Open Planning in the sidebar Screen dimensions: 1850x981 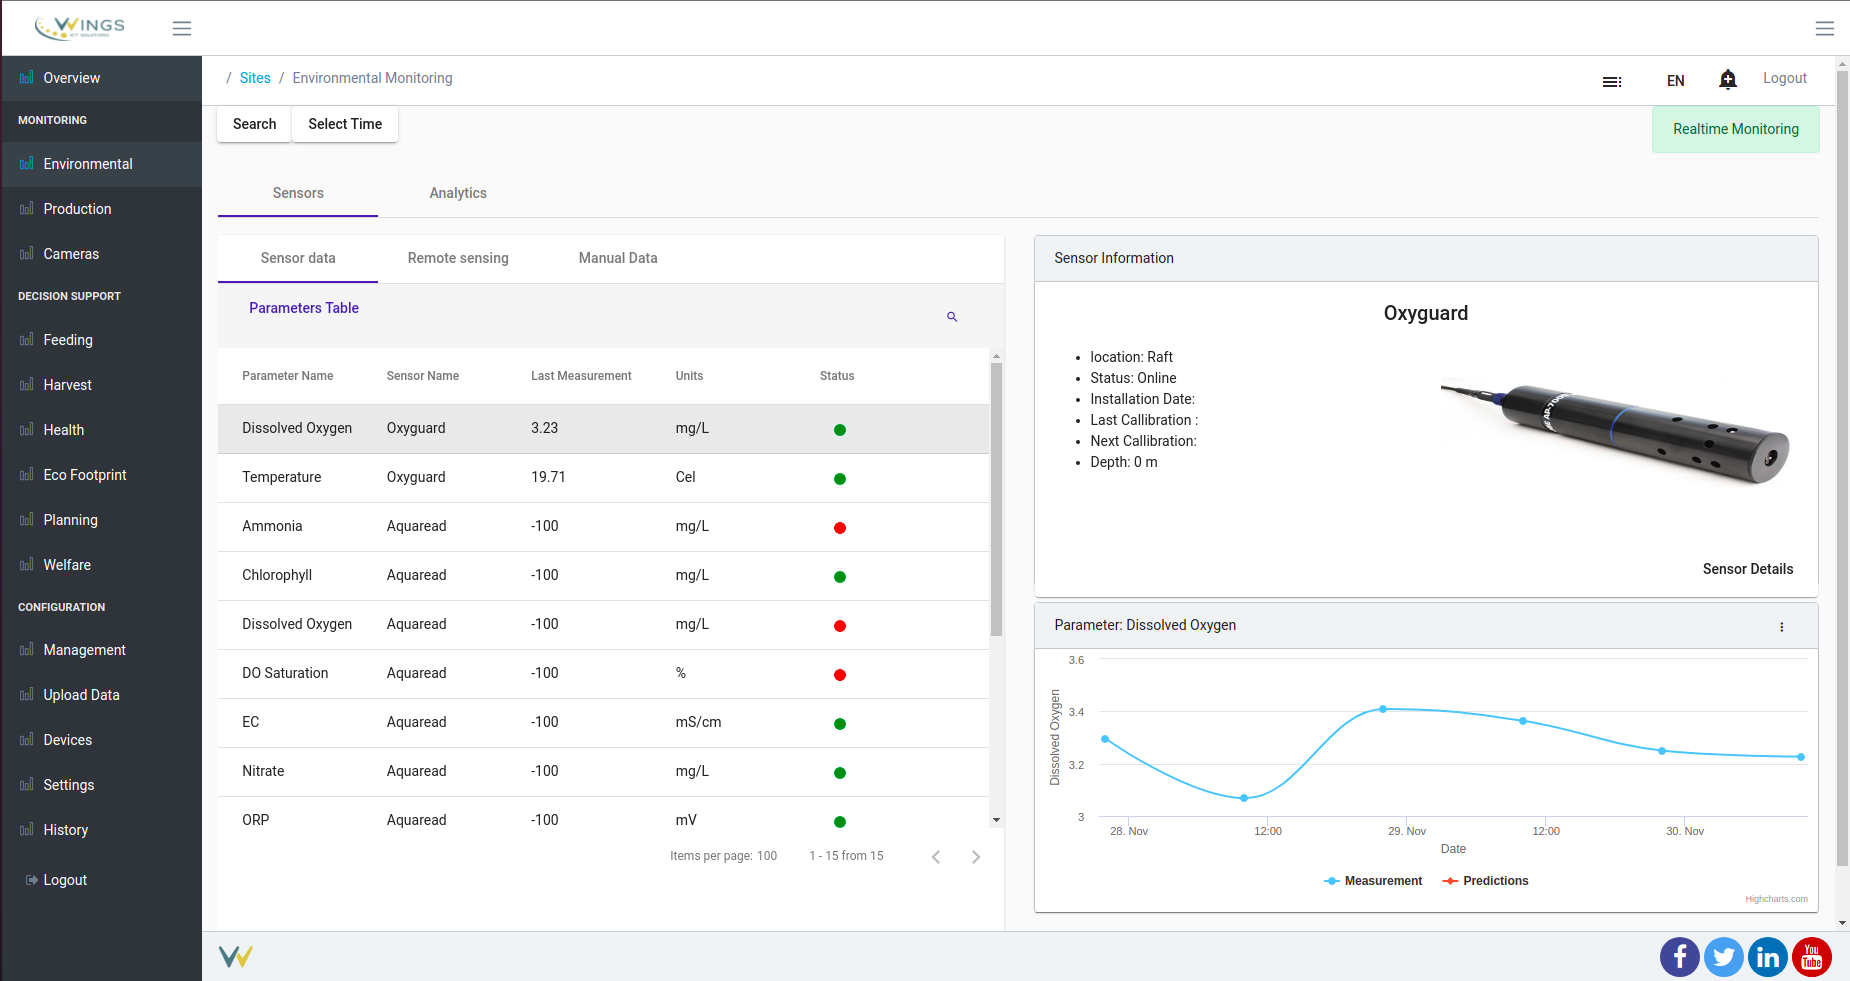[102, 520]
